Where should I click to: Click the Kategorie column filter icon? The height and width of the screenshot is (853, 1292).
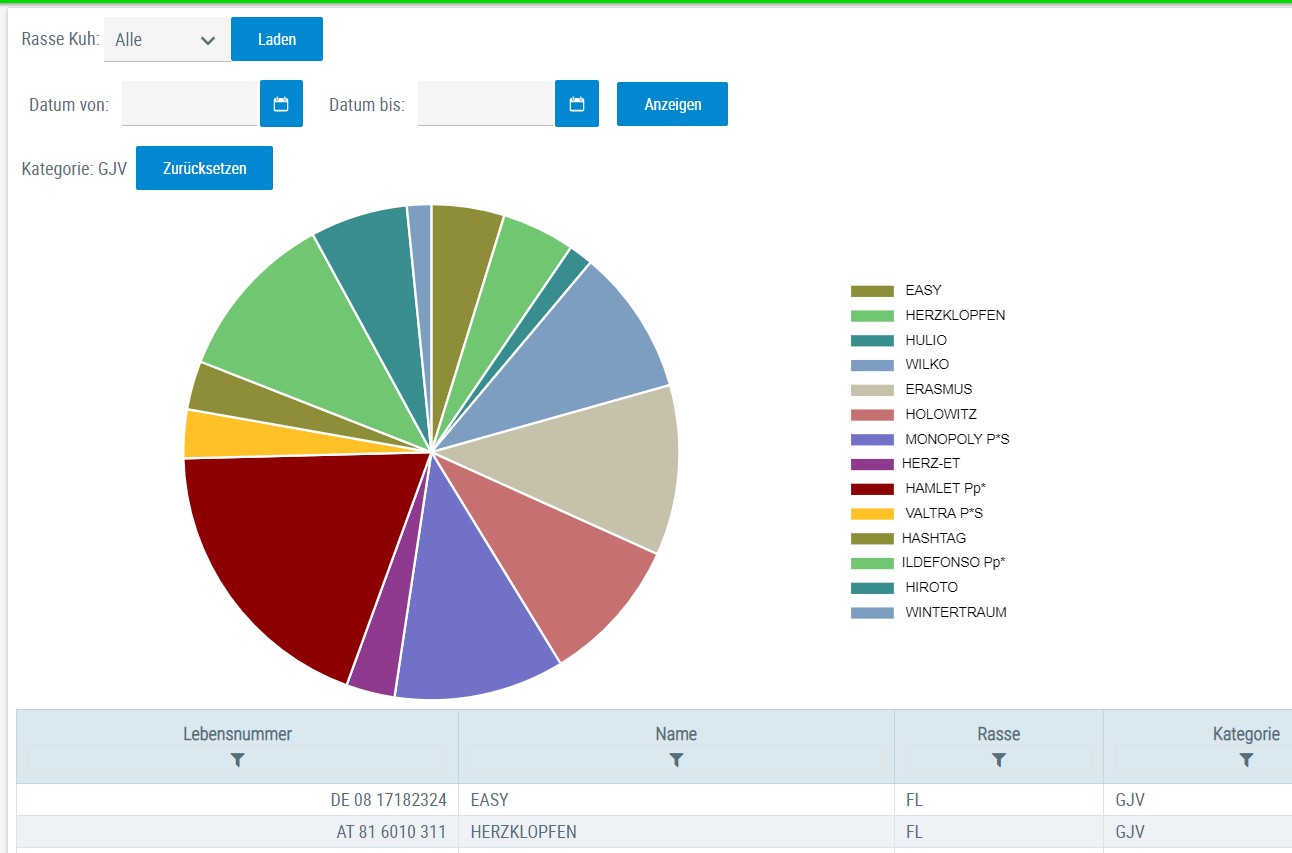point(1246,760)
